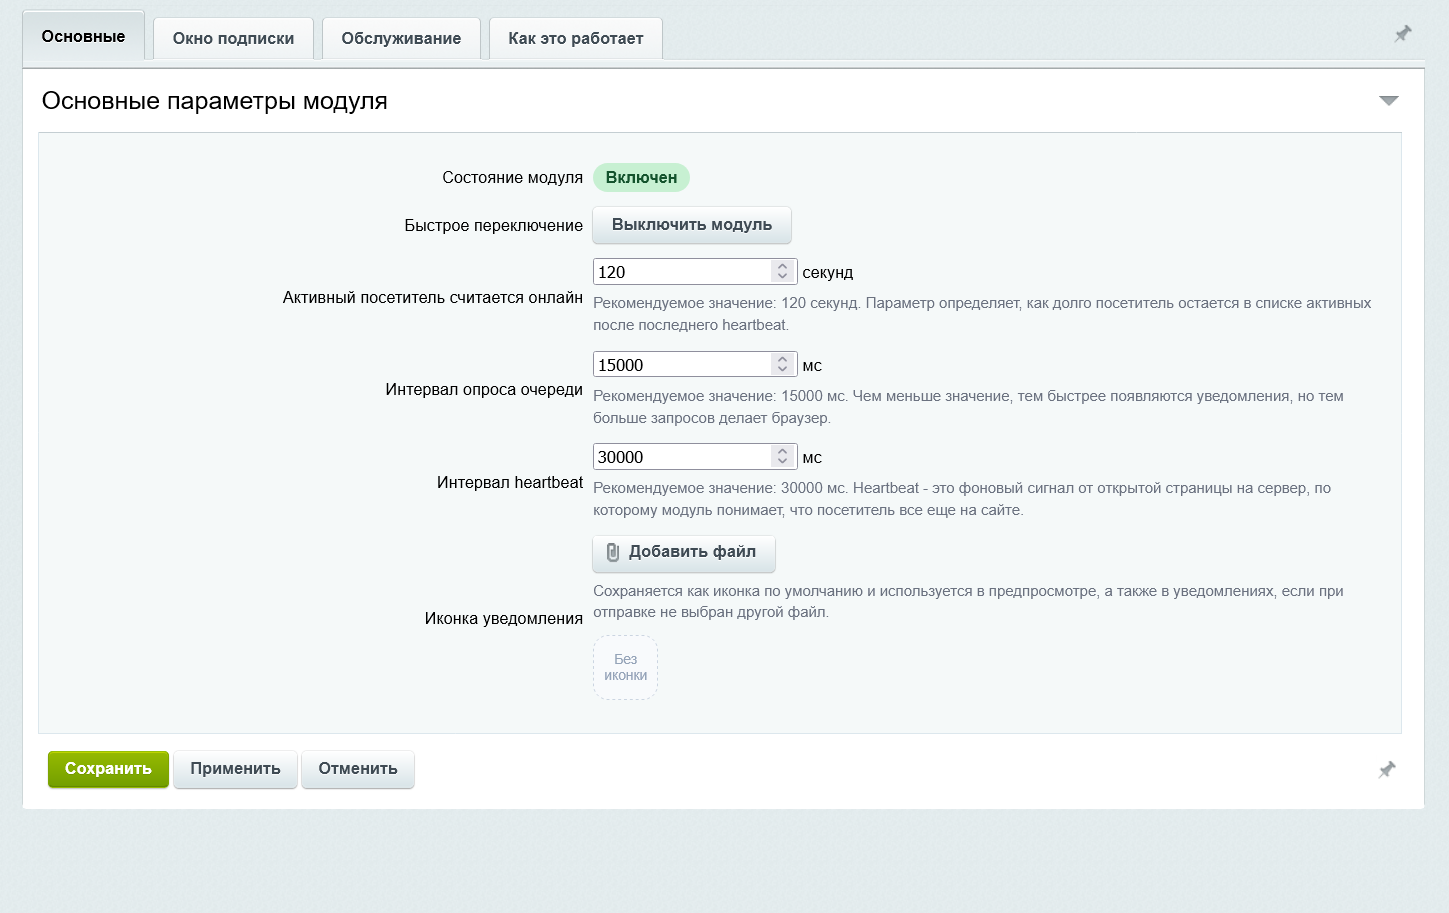Screen dimensions: 1449x913
Task: Decrease the 120 seconds value with the down arrow
Action: coord(783,277)
